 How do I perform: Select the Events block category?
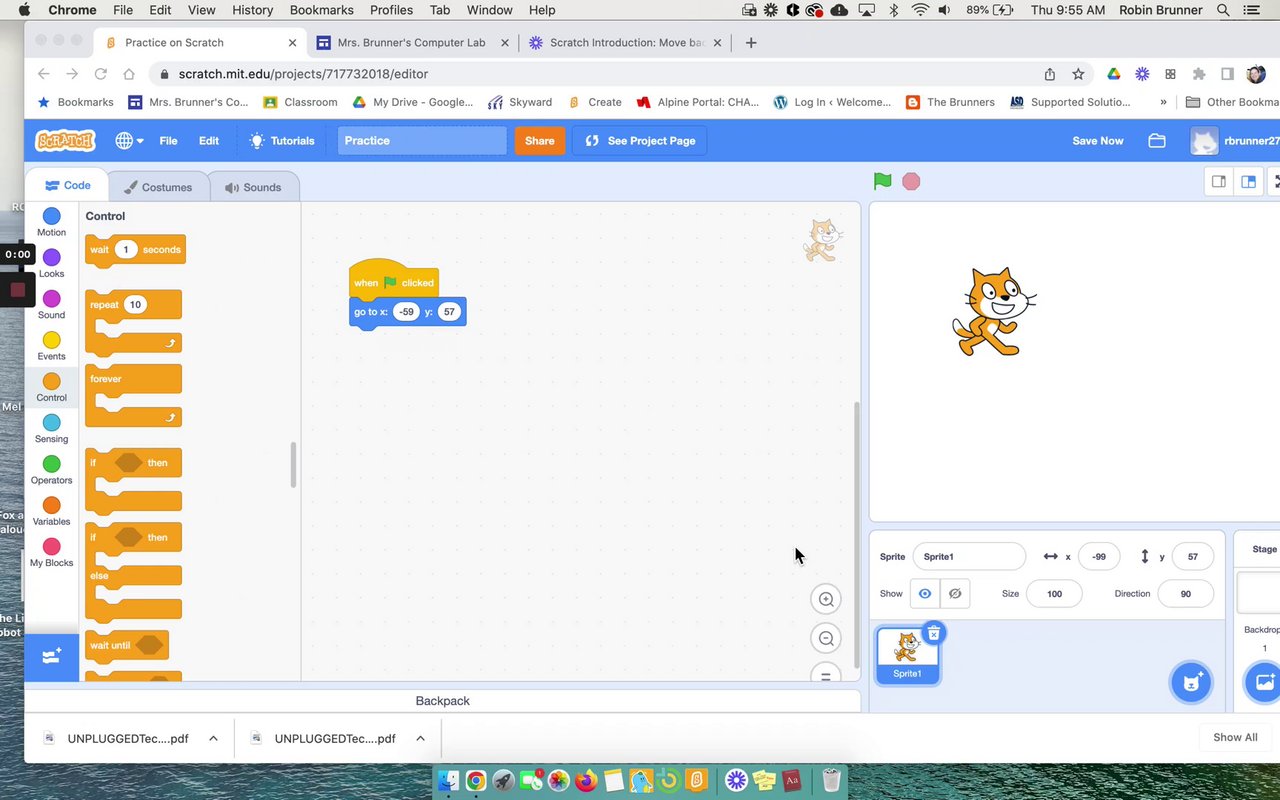pos(51,346)
